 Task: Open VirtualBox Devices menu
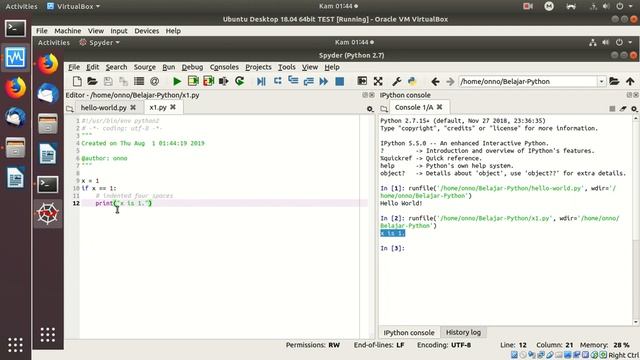(147, 31)
